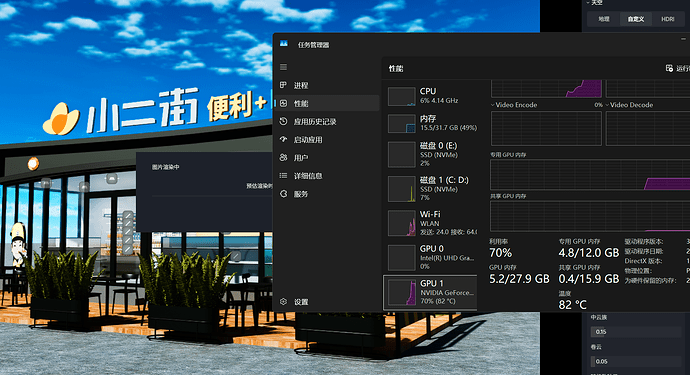The image size is (690, 375).
Task: Click the Task Manager app icon in title bar
Action: tap(284, 44)
